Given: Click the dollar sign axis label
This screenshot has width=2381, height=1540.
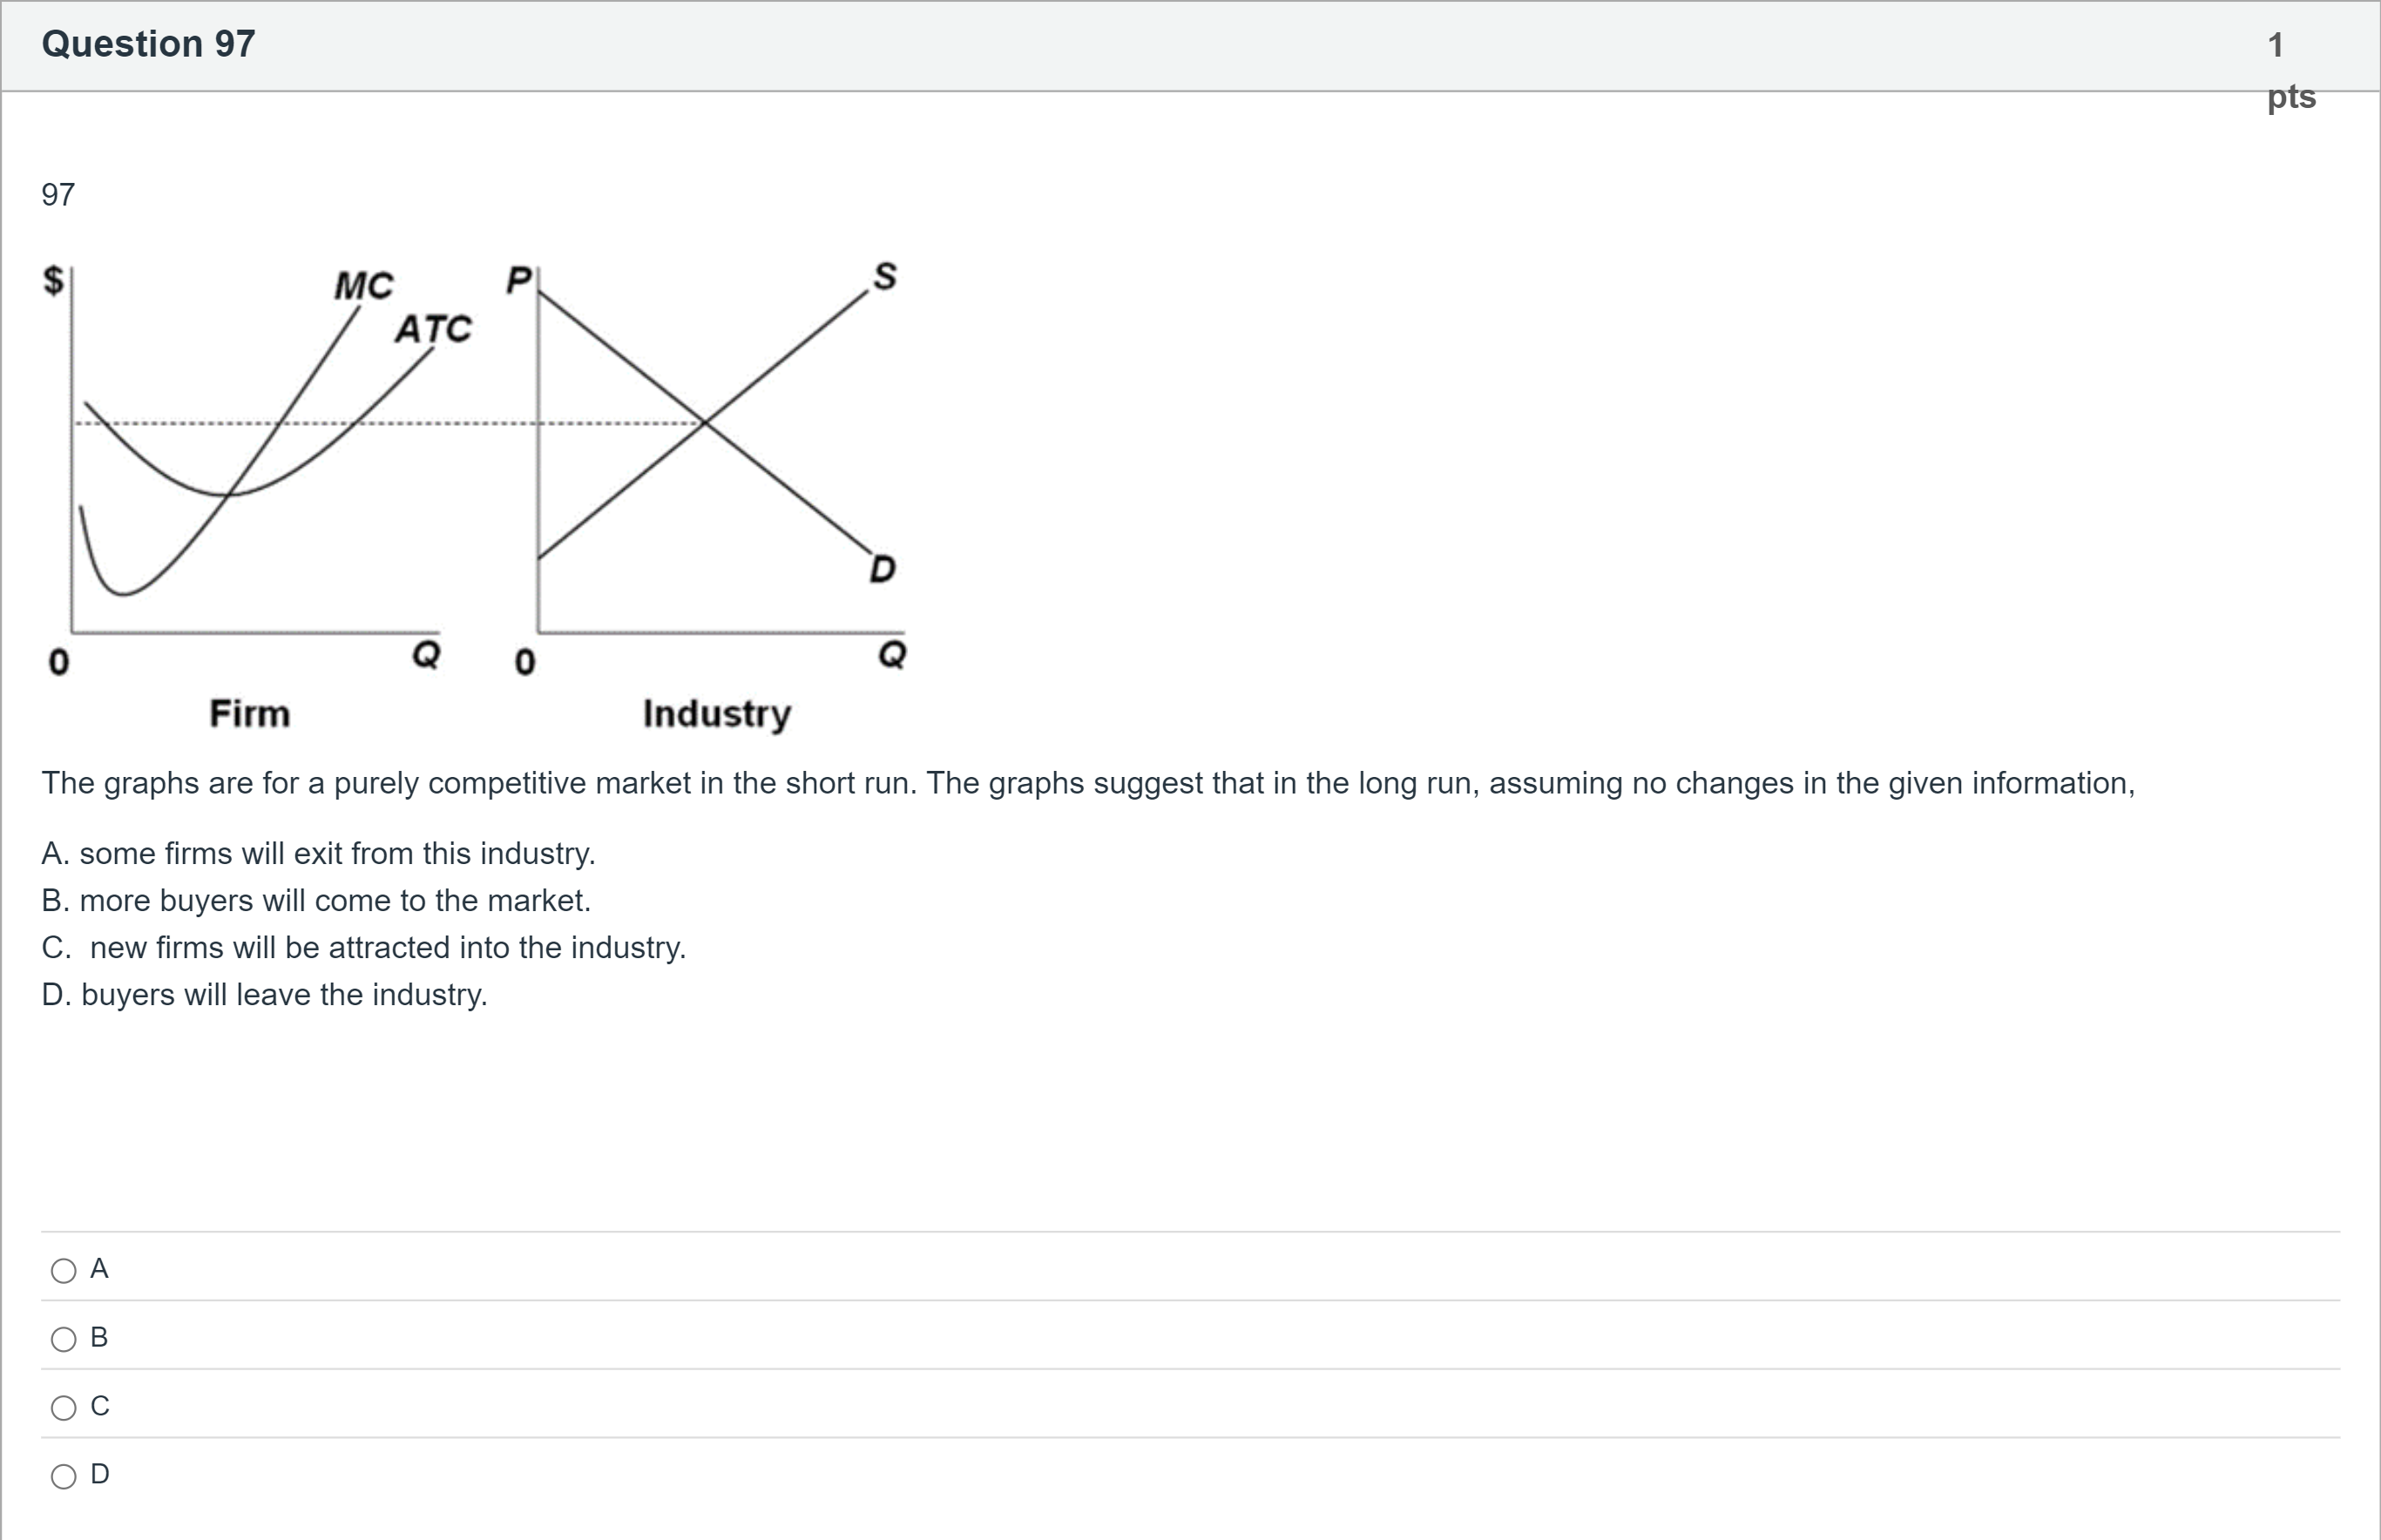Looking at the screenshot, I should [54, 281].
